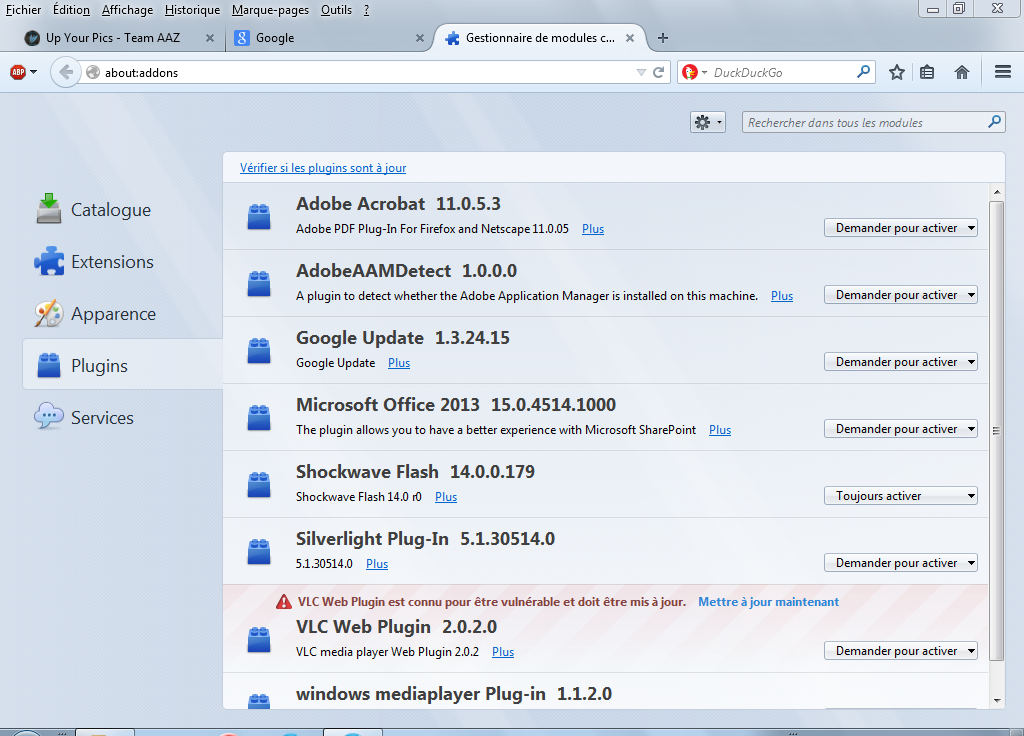Open the Édition menu
Image resolution: width=1024 pixels, height=736 pixels.
(71, 10)
